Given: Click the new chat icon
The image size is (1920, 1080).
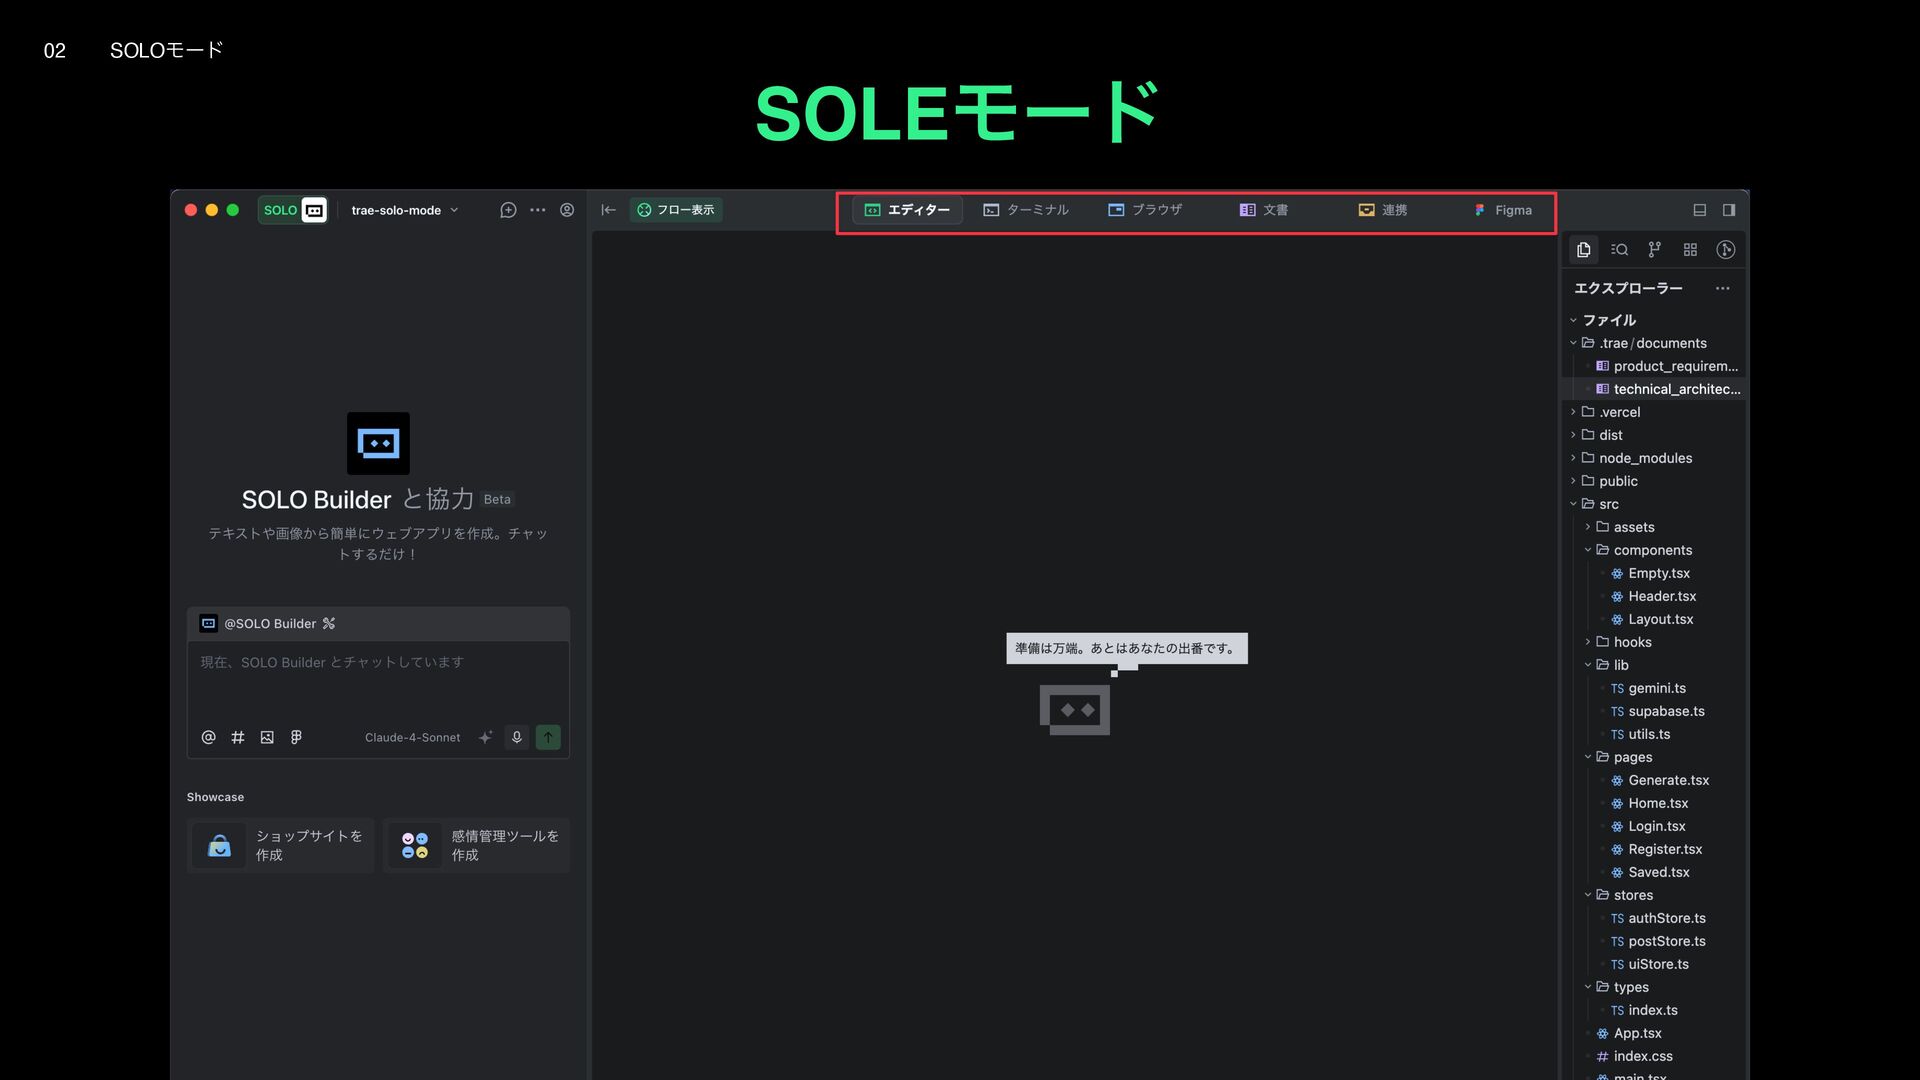Looking at the screenshot, I should (508, 210).
